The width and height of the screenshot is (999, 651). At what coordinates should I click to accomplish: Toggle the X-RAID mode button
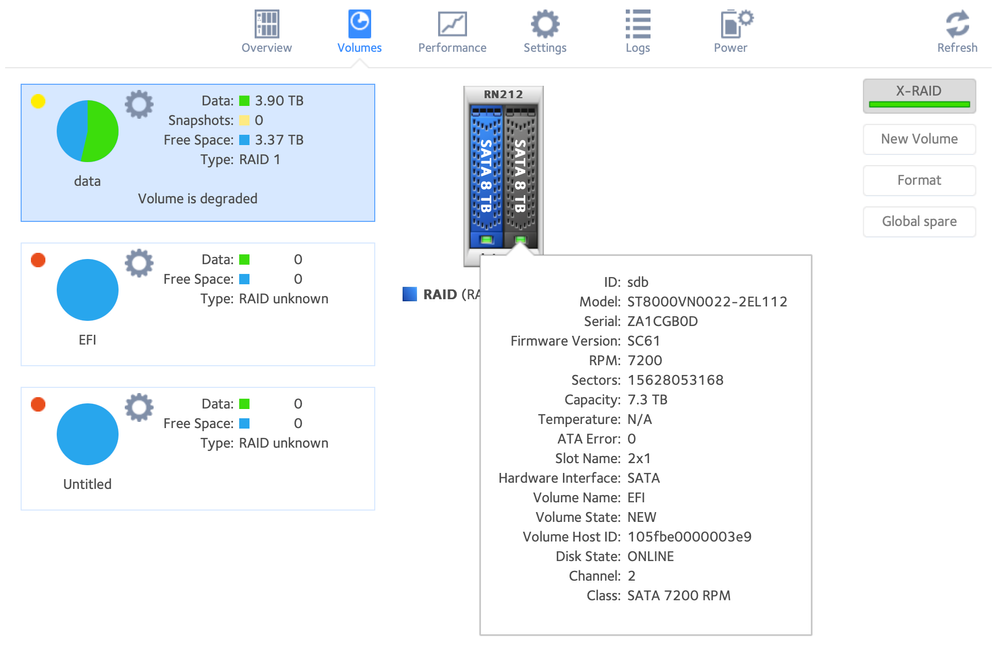(919, 95)
